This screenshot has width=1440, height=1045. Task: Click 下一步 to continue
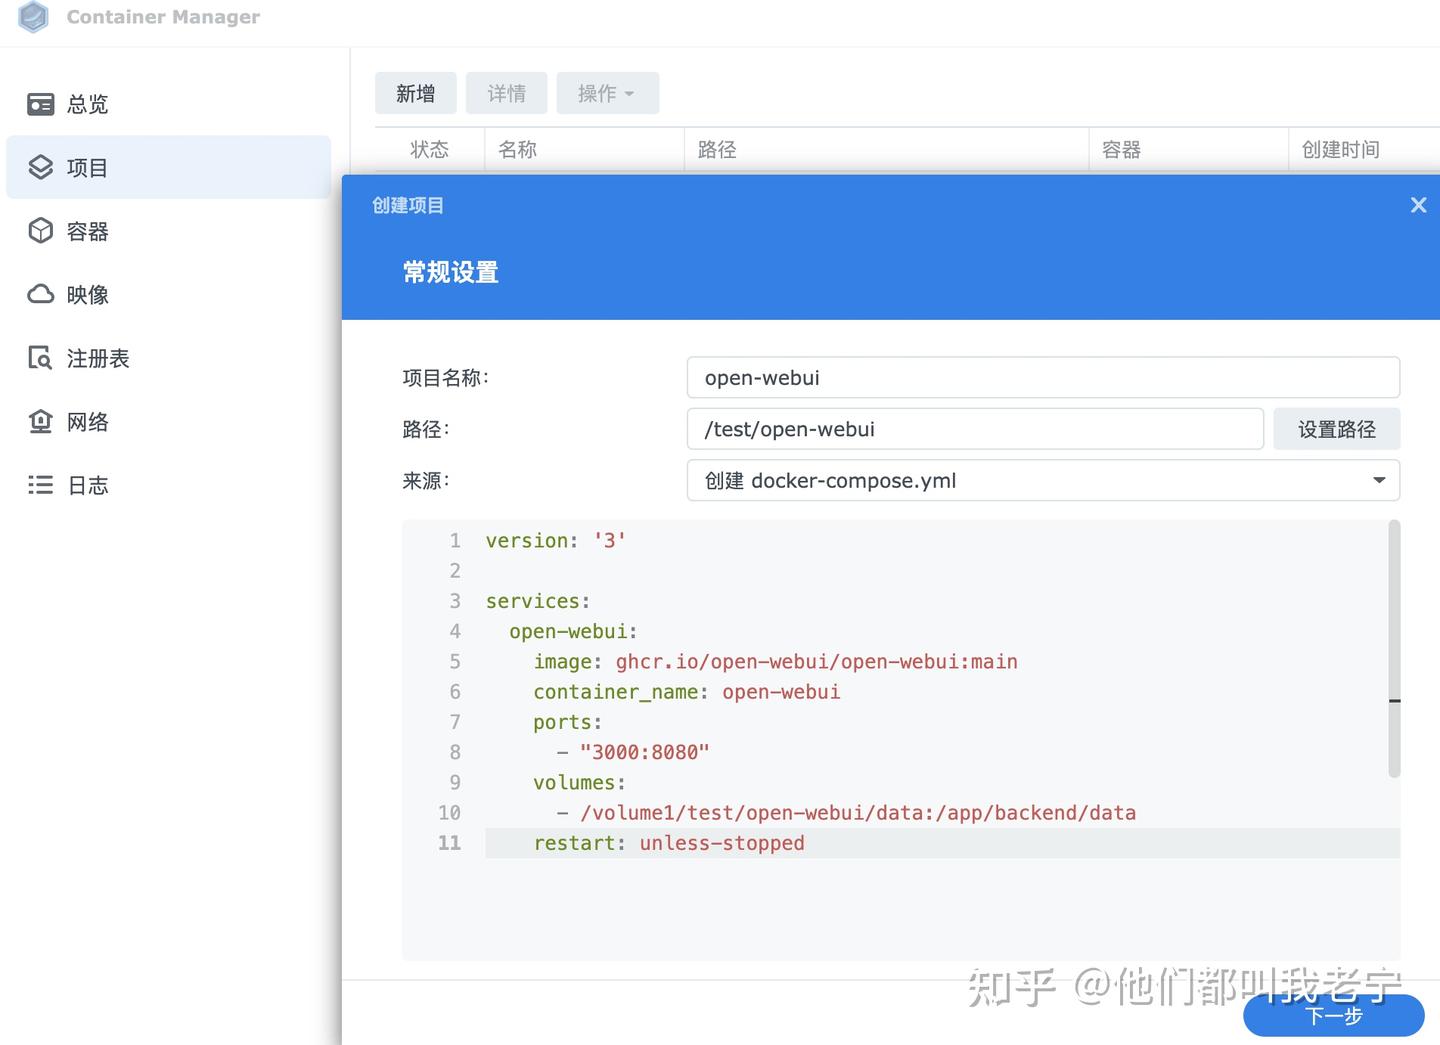[x=1334, y=1016]
